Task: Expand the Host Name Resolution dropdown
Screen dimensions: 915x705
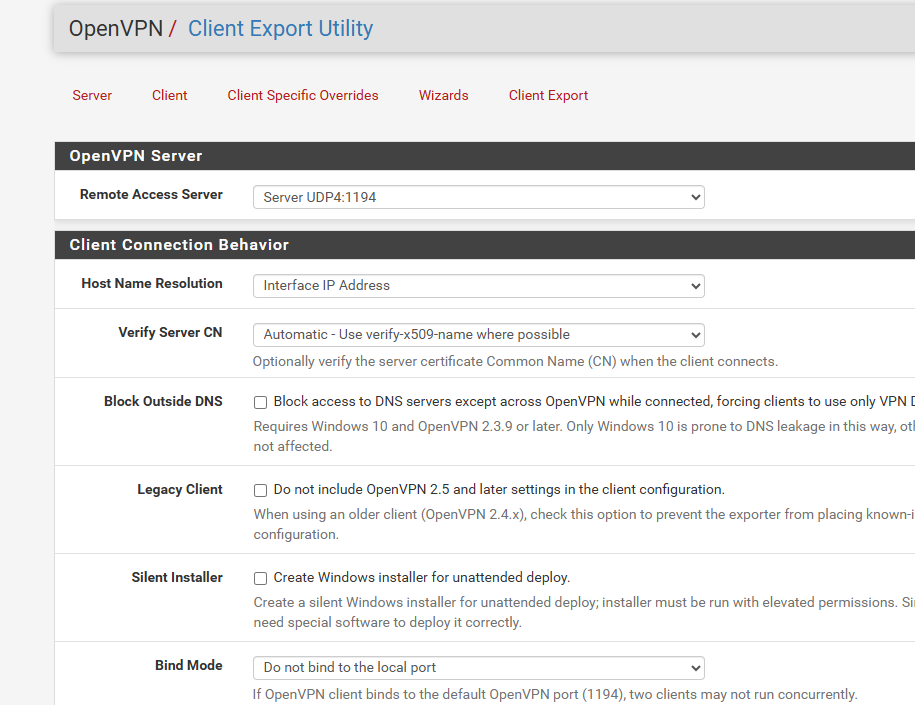Action: tap(479, 286)
